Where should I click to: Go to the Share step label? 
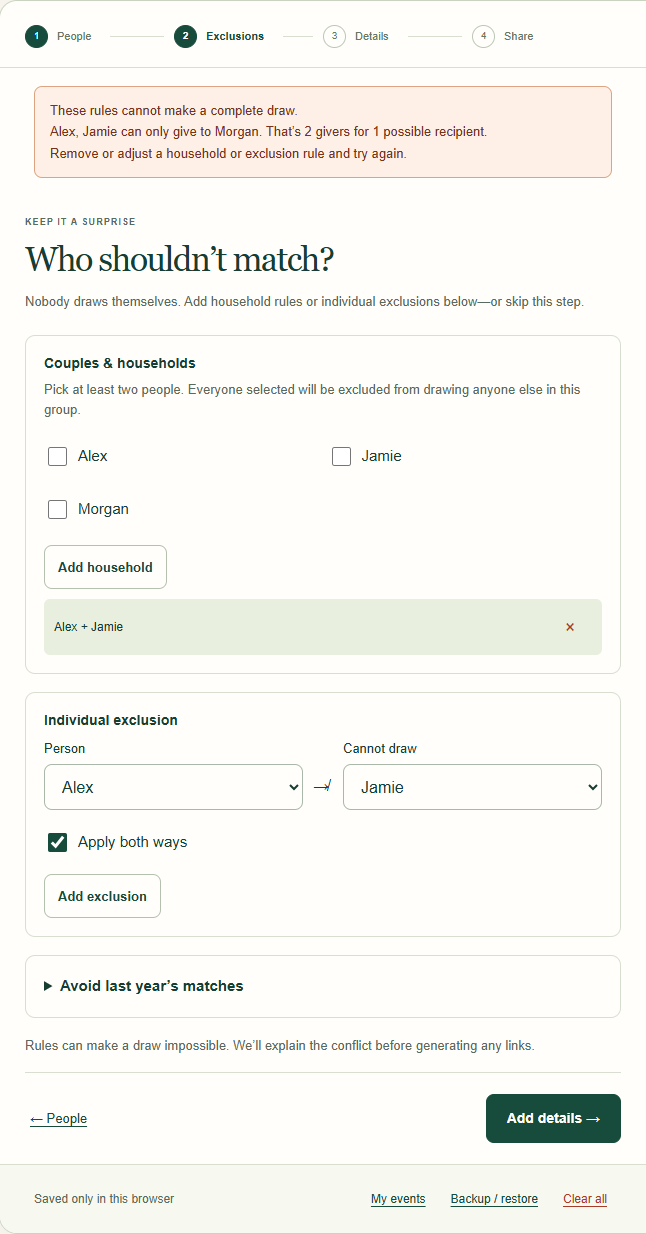click(x=518, y=36)
